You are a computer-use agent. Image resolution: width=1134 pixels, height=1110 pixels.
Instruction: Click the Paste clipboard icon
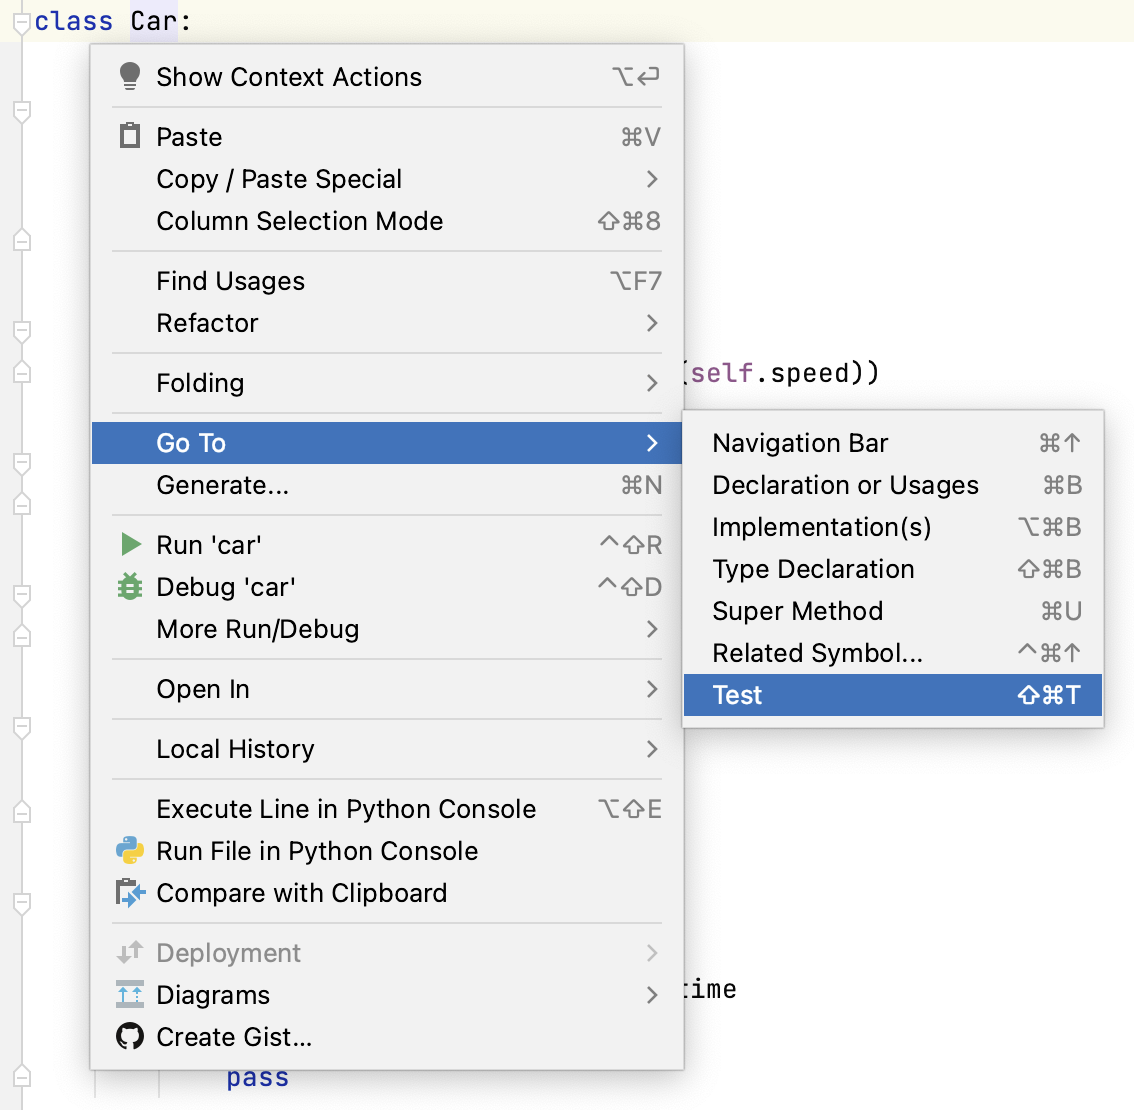click(x=130, y=136)
